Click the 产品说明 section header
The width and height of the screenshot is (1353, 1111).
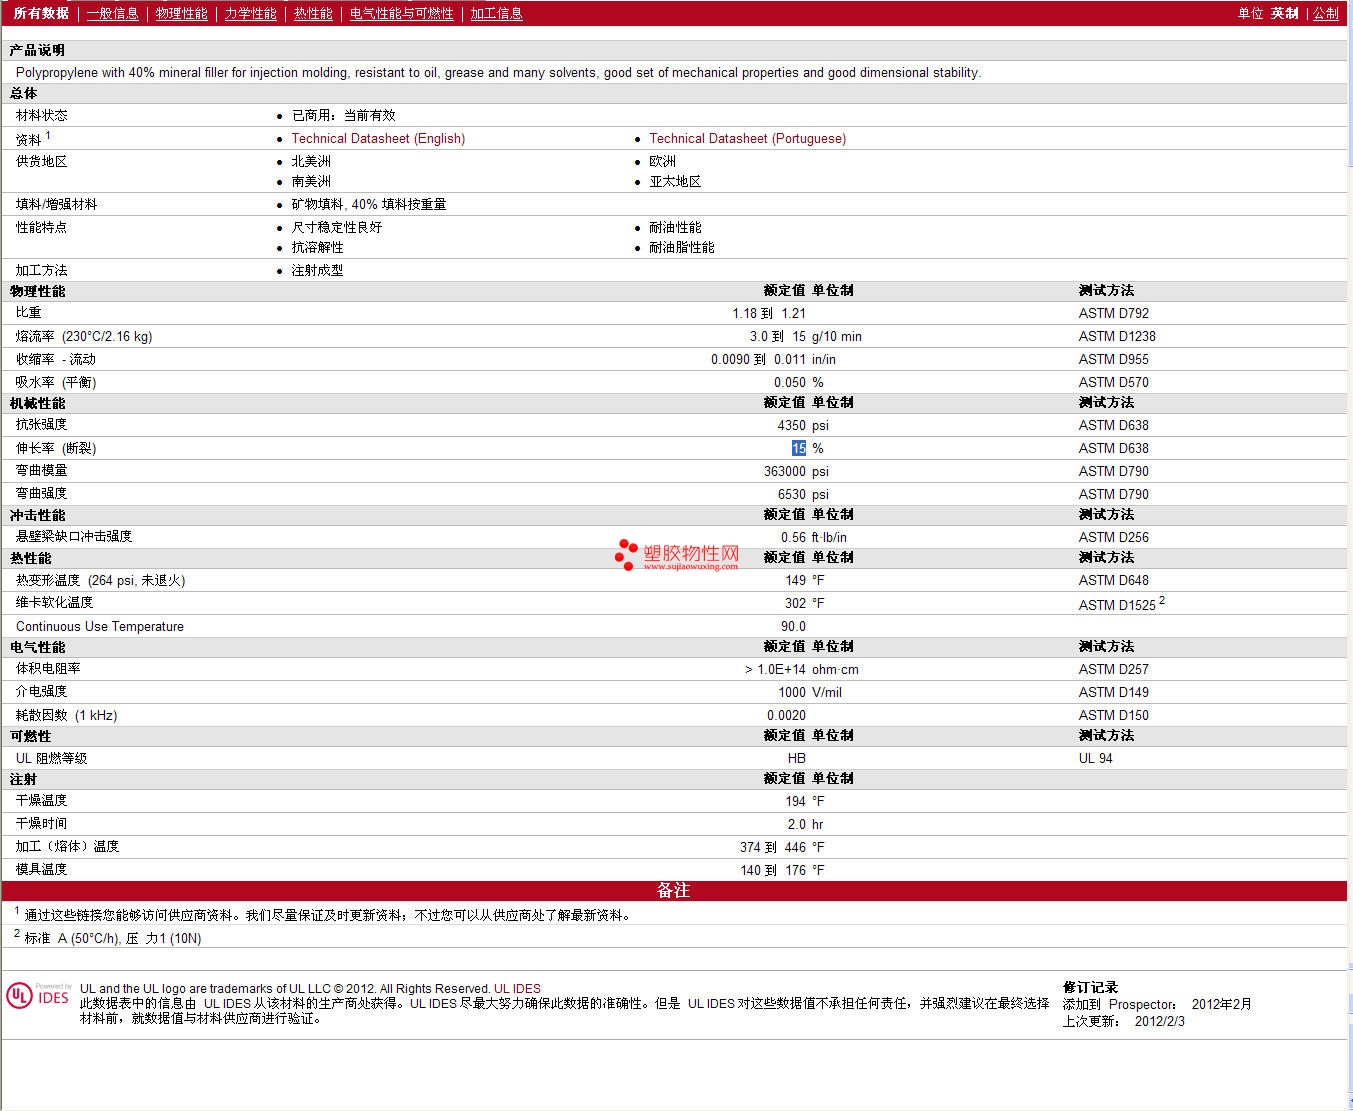(x=37, y=50)
